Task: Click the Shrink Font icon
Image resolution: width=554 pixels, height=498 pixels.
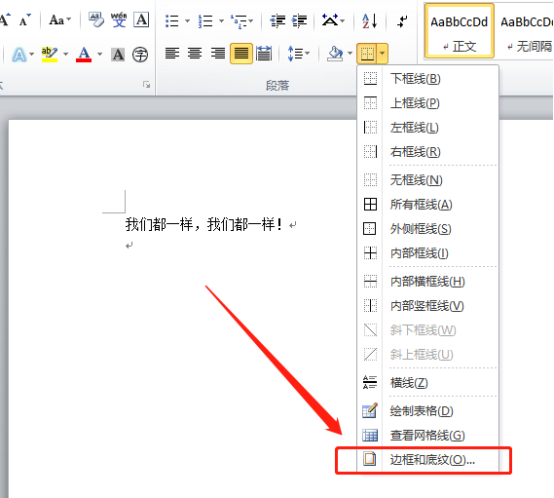Action: point(25,20)
